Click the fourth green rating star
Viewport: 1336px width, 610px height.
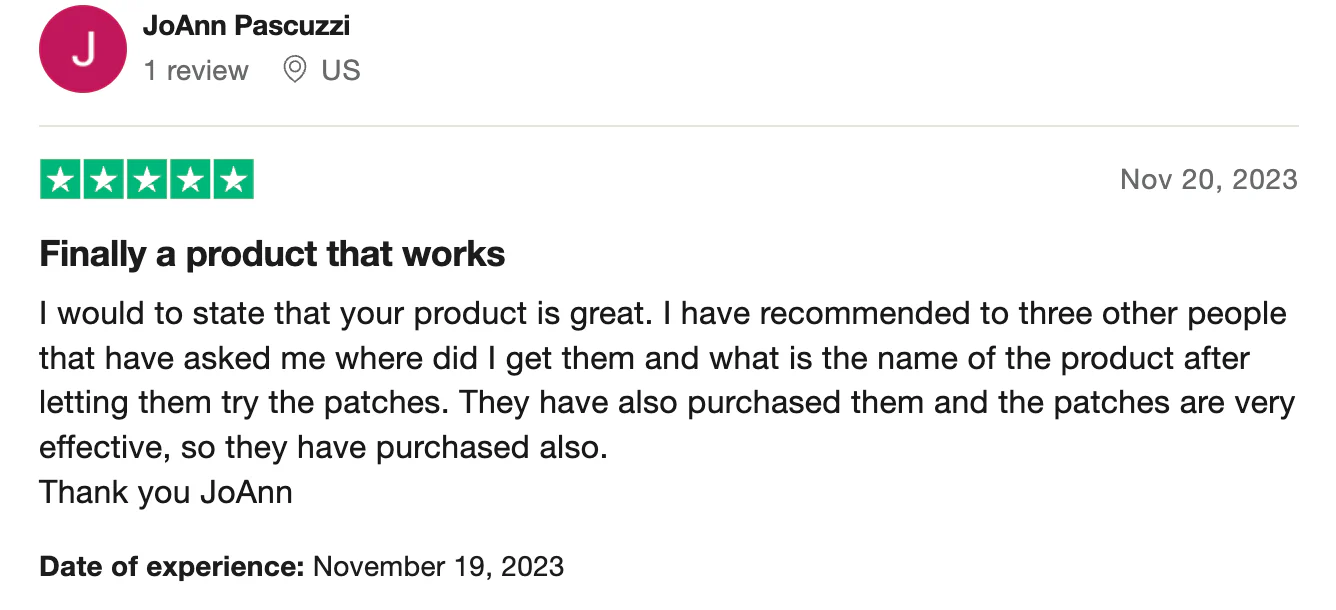pyautogui.click(x=190, y=180)
